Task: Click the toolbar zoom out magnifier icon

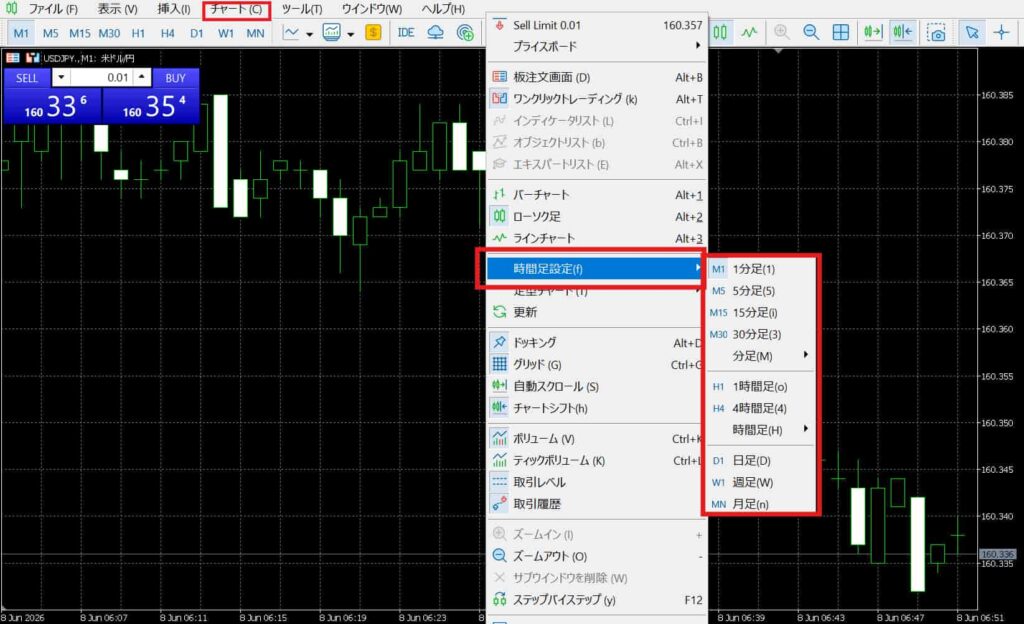Action: pyautogui.click(x=811, y=32)
